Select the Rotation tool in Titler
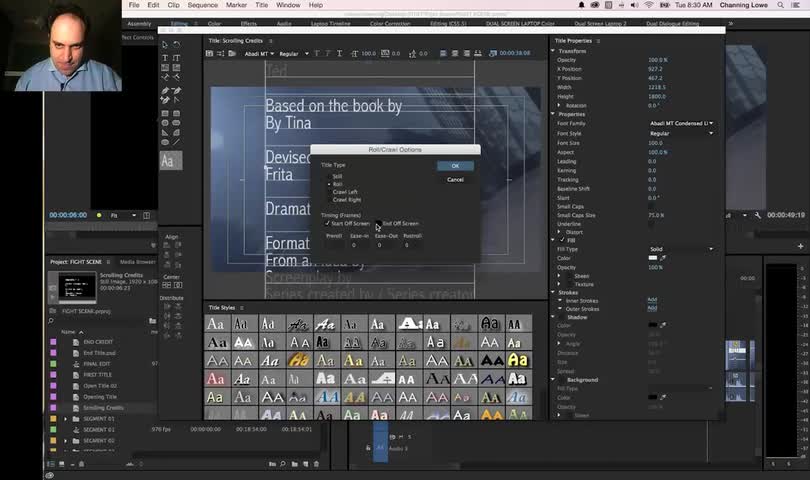The height and width of the screenshot is (480, 810). point(177,45)
